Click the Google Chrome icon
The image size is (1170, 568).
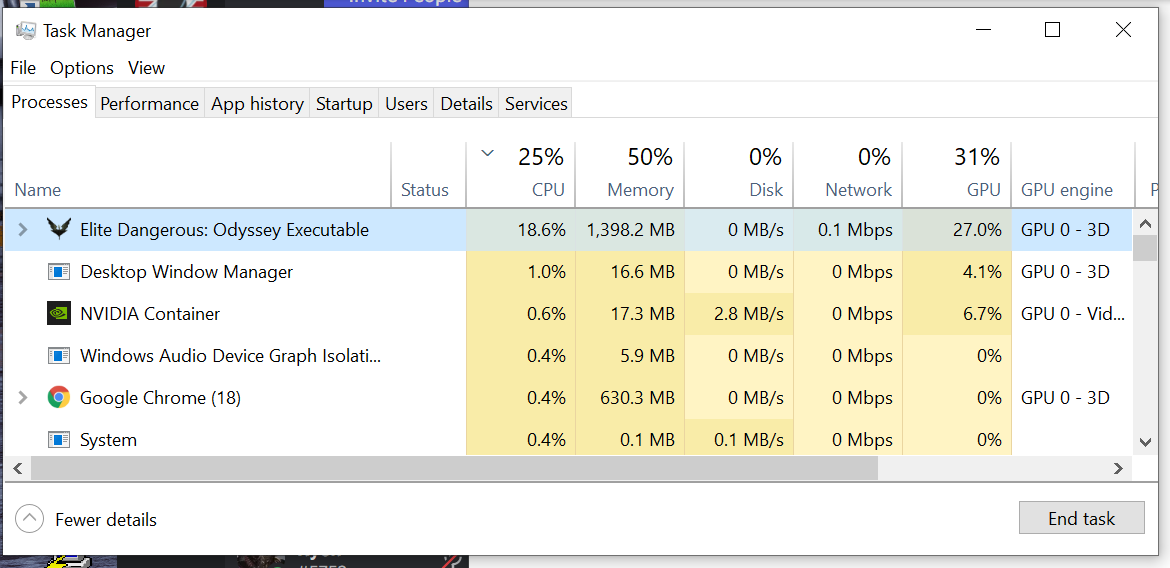click(x=58, y=397)
